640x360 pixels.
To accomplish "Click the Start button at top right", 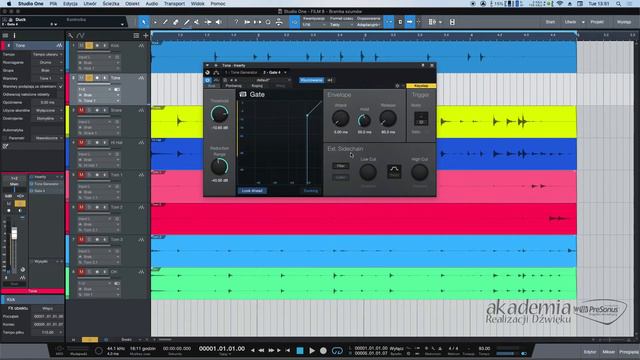I will click(x=550, y=22).
